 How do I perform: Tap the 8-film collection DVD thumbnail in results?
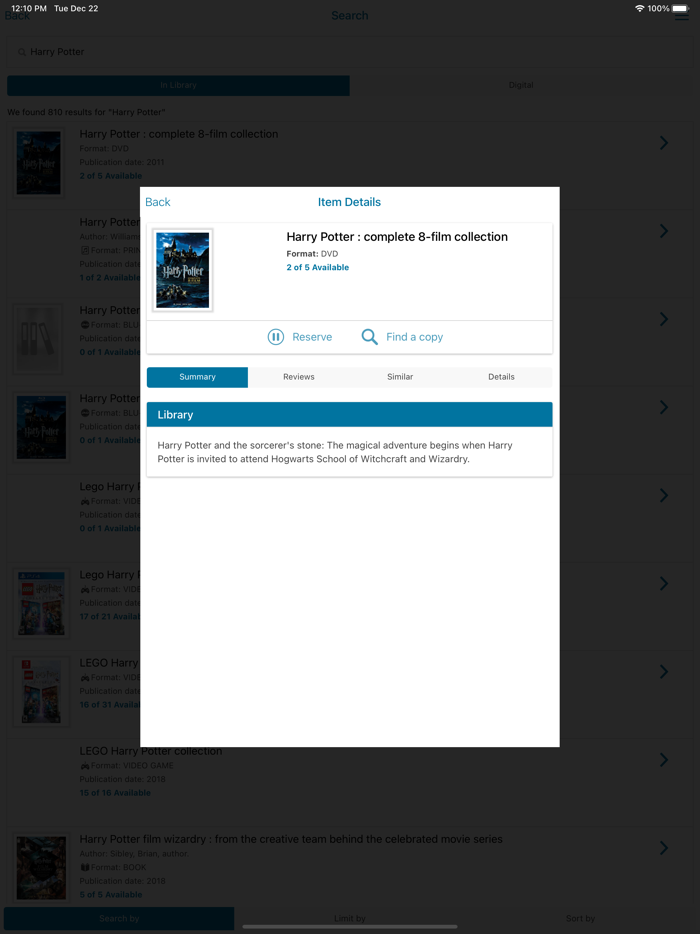(x=39, y=163)
